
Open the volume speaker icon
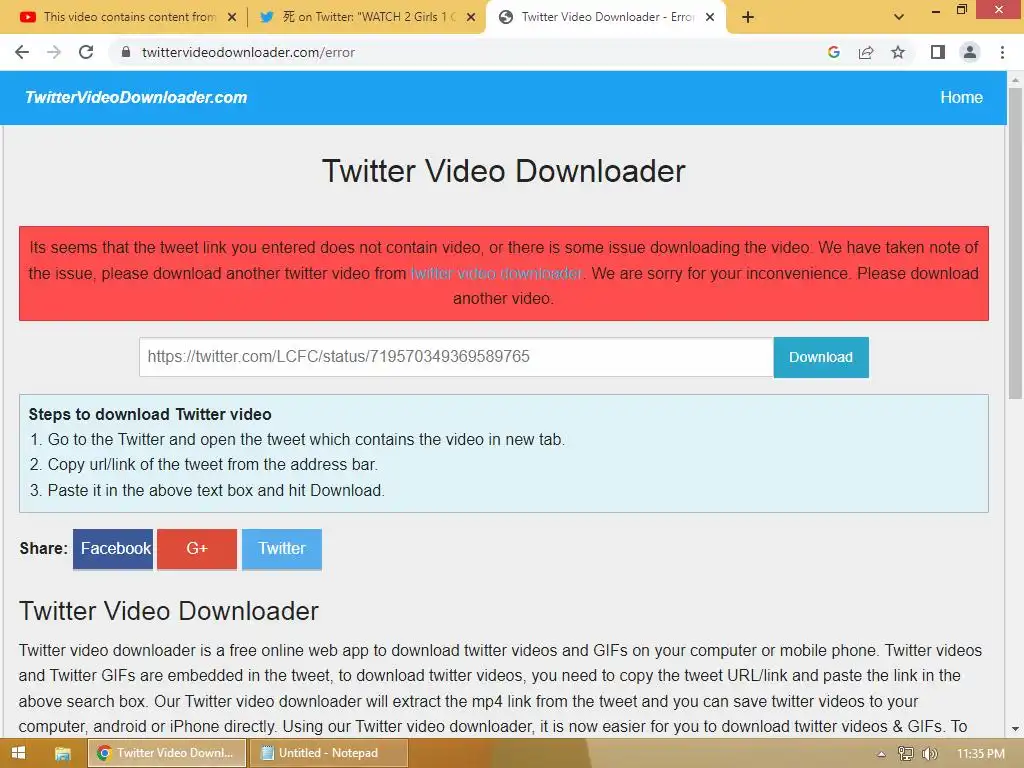pos(929,754)
